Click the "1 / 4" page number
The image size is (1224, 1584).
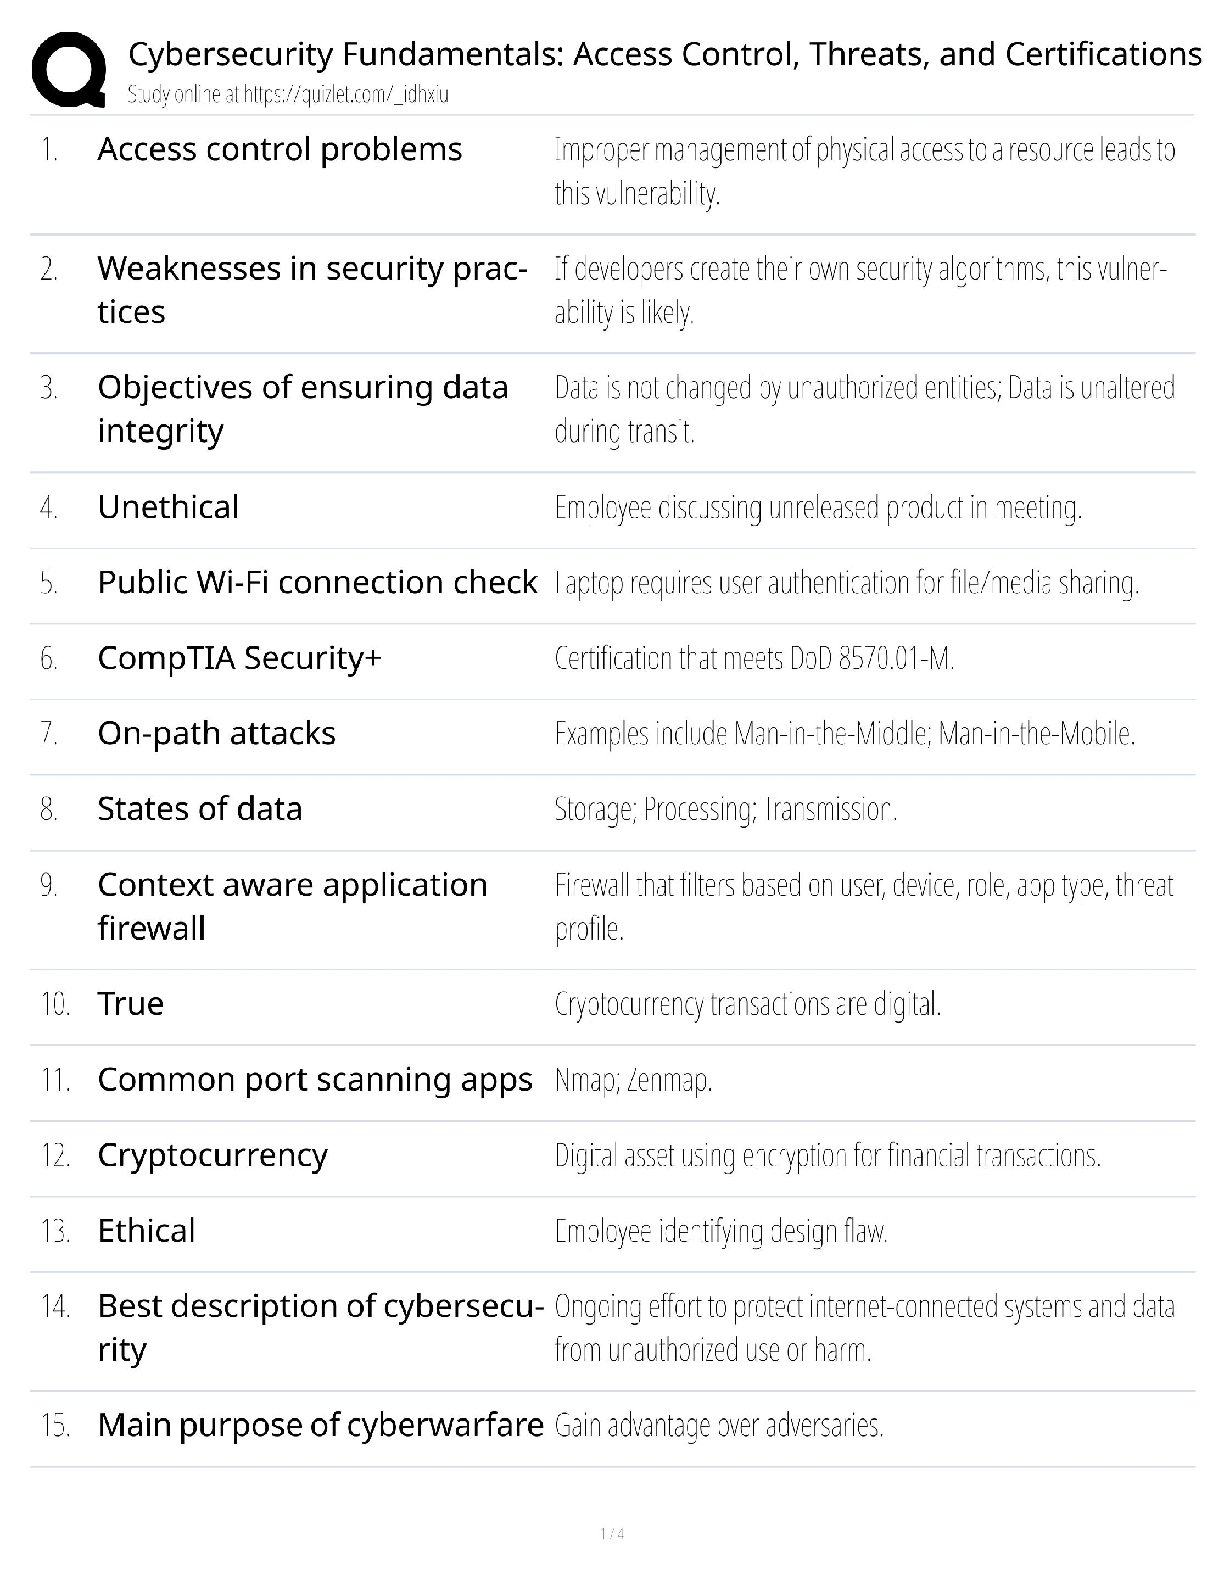click(x=612, y=1534)
